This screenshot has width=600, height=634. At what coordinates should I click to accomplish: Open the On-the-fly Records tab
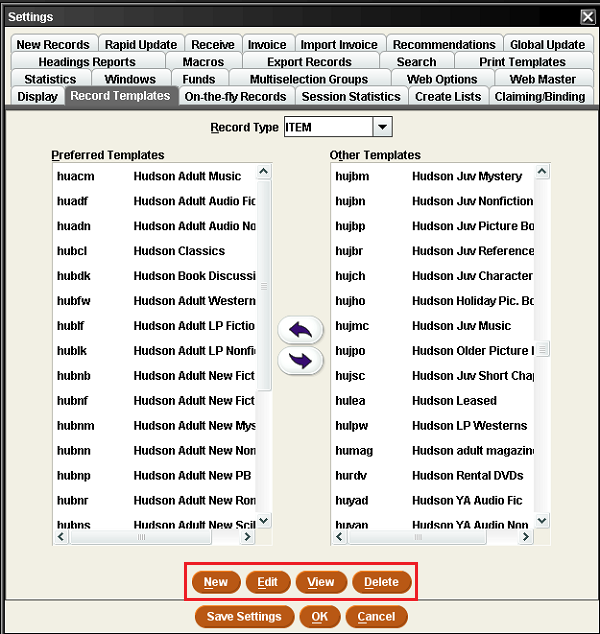coord(235,97)
